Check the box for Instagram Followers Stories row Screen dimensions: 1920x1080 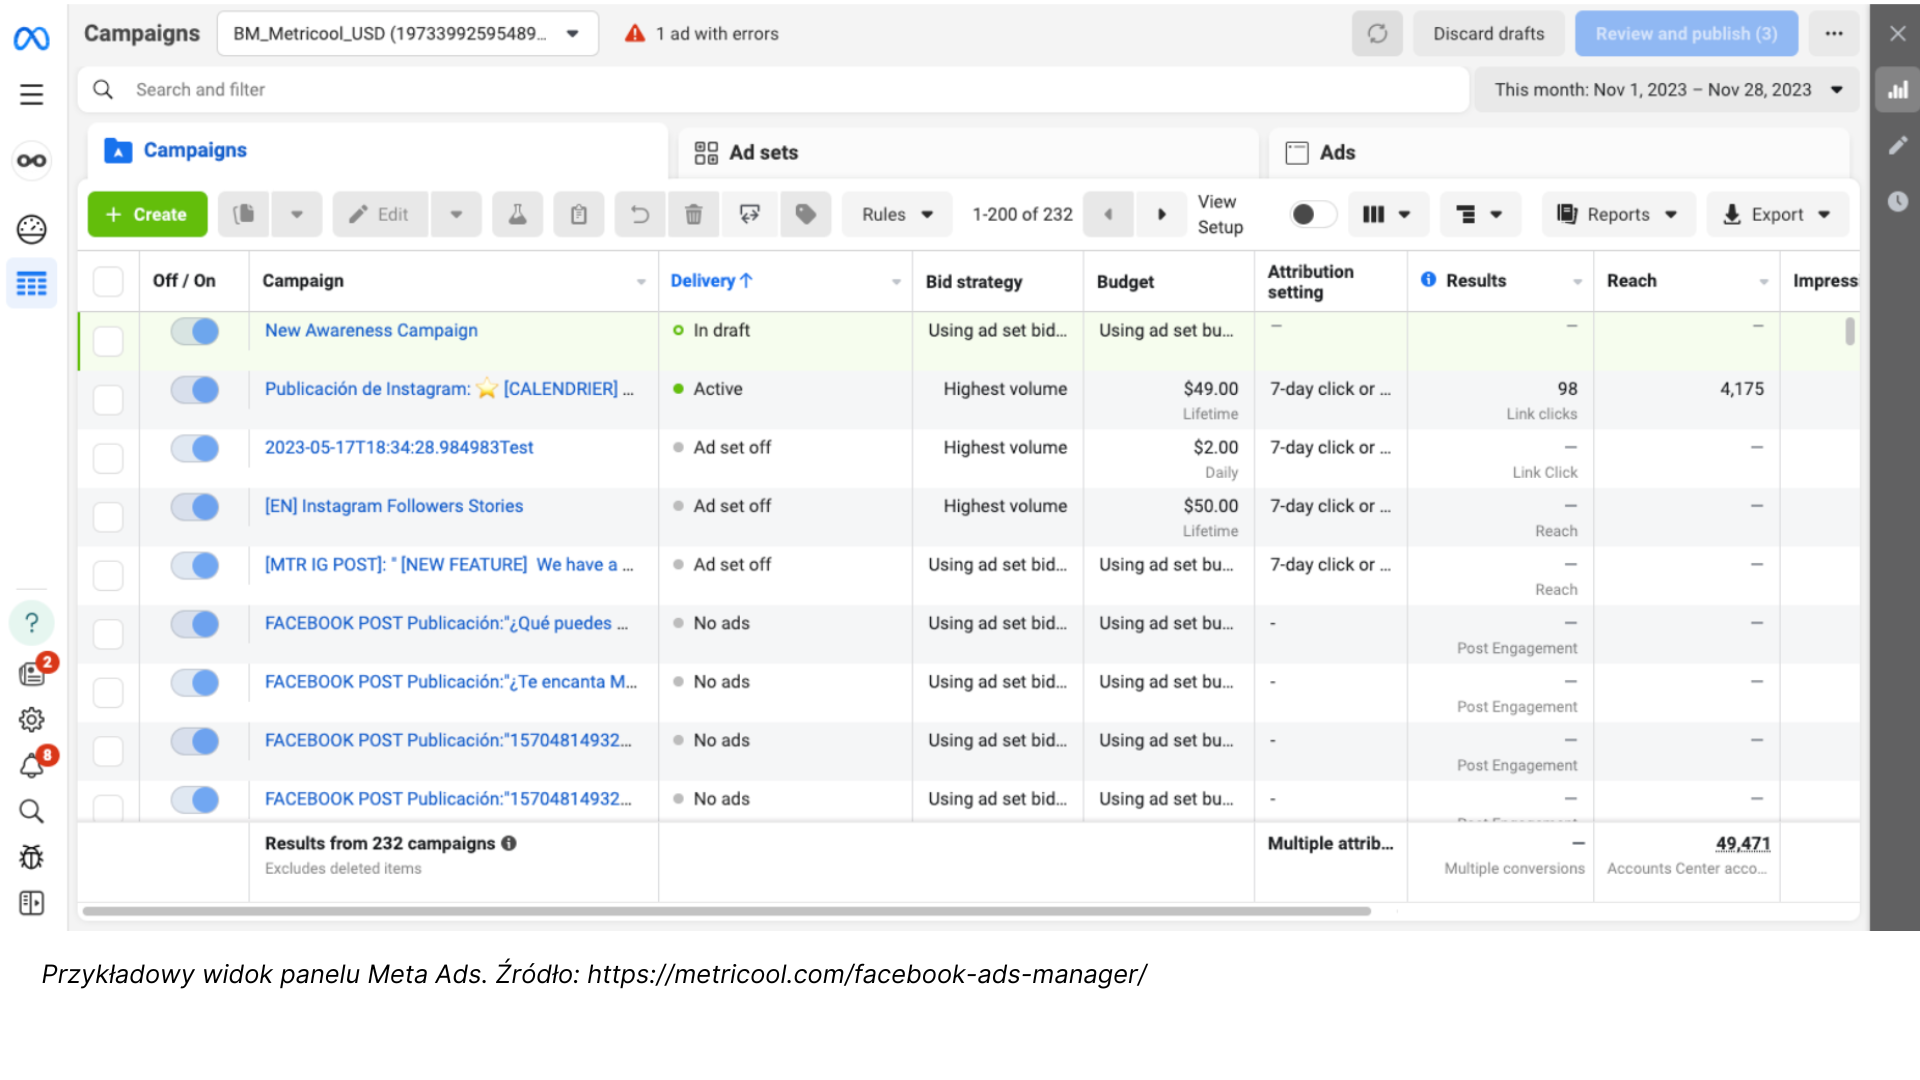pyautogui.click(x=108, y=516)
